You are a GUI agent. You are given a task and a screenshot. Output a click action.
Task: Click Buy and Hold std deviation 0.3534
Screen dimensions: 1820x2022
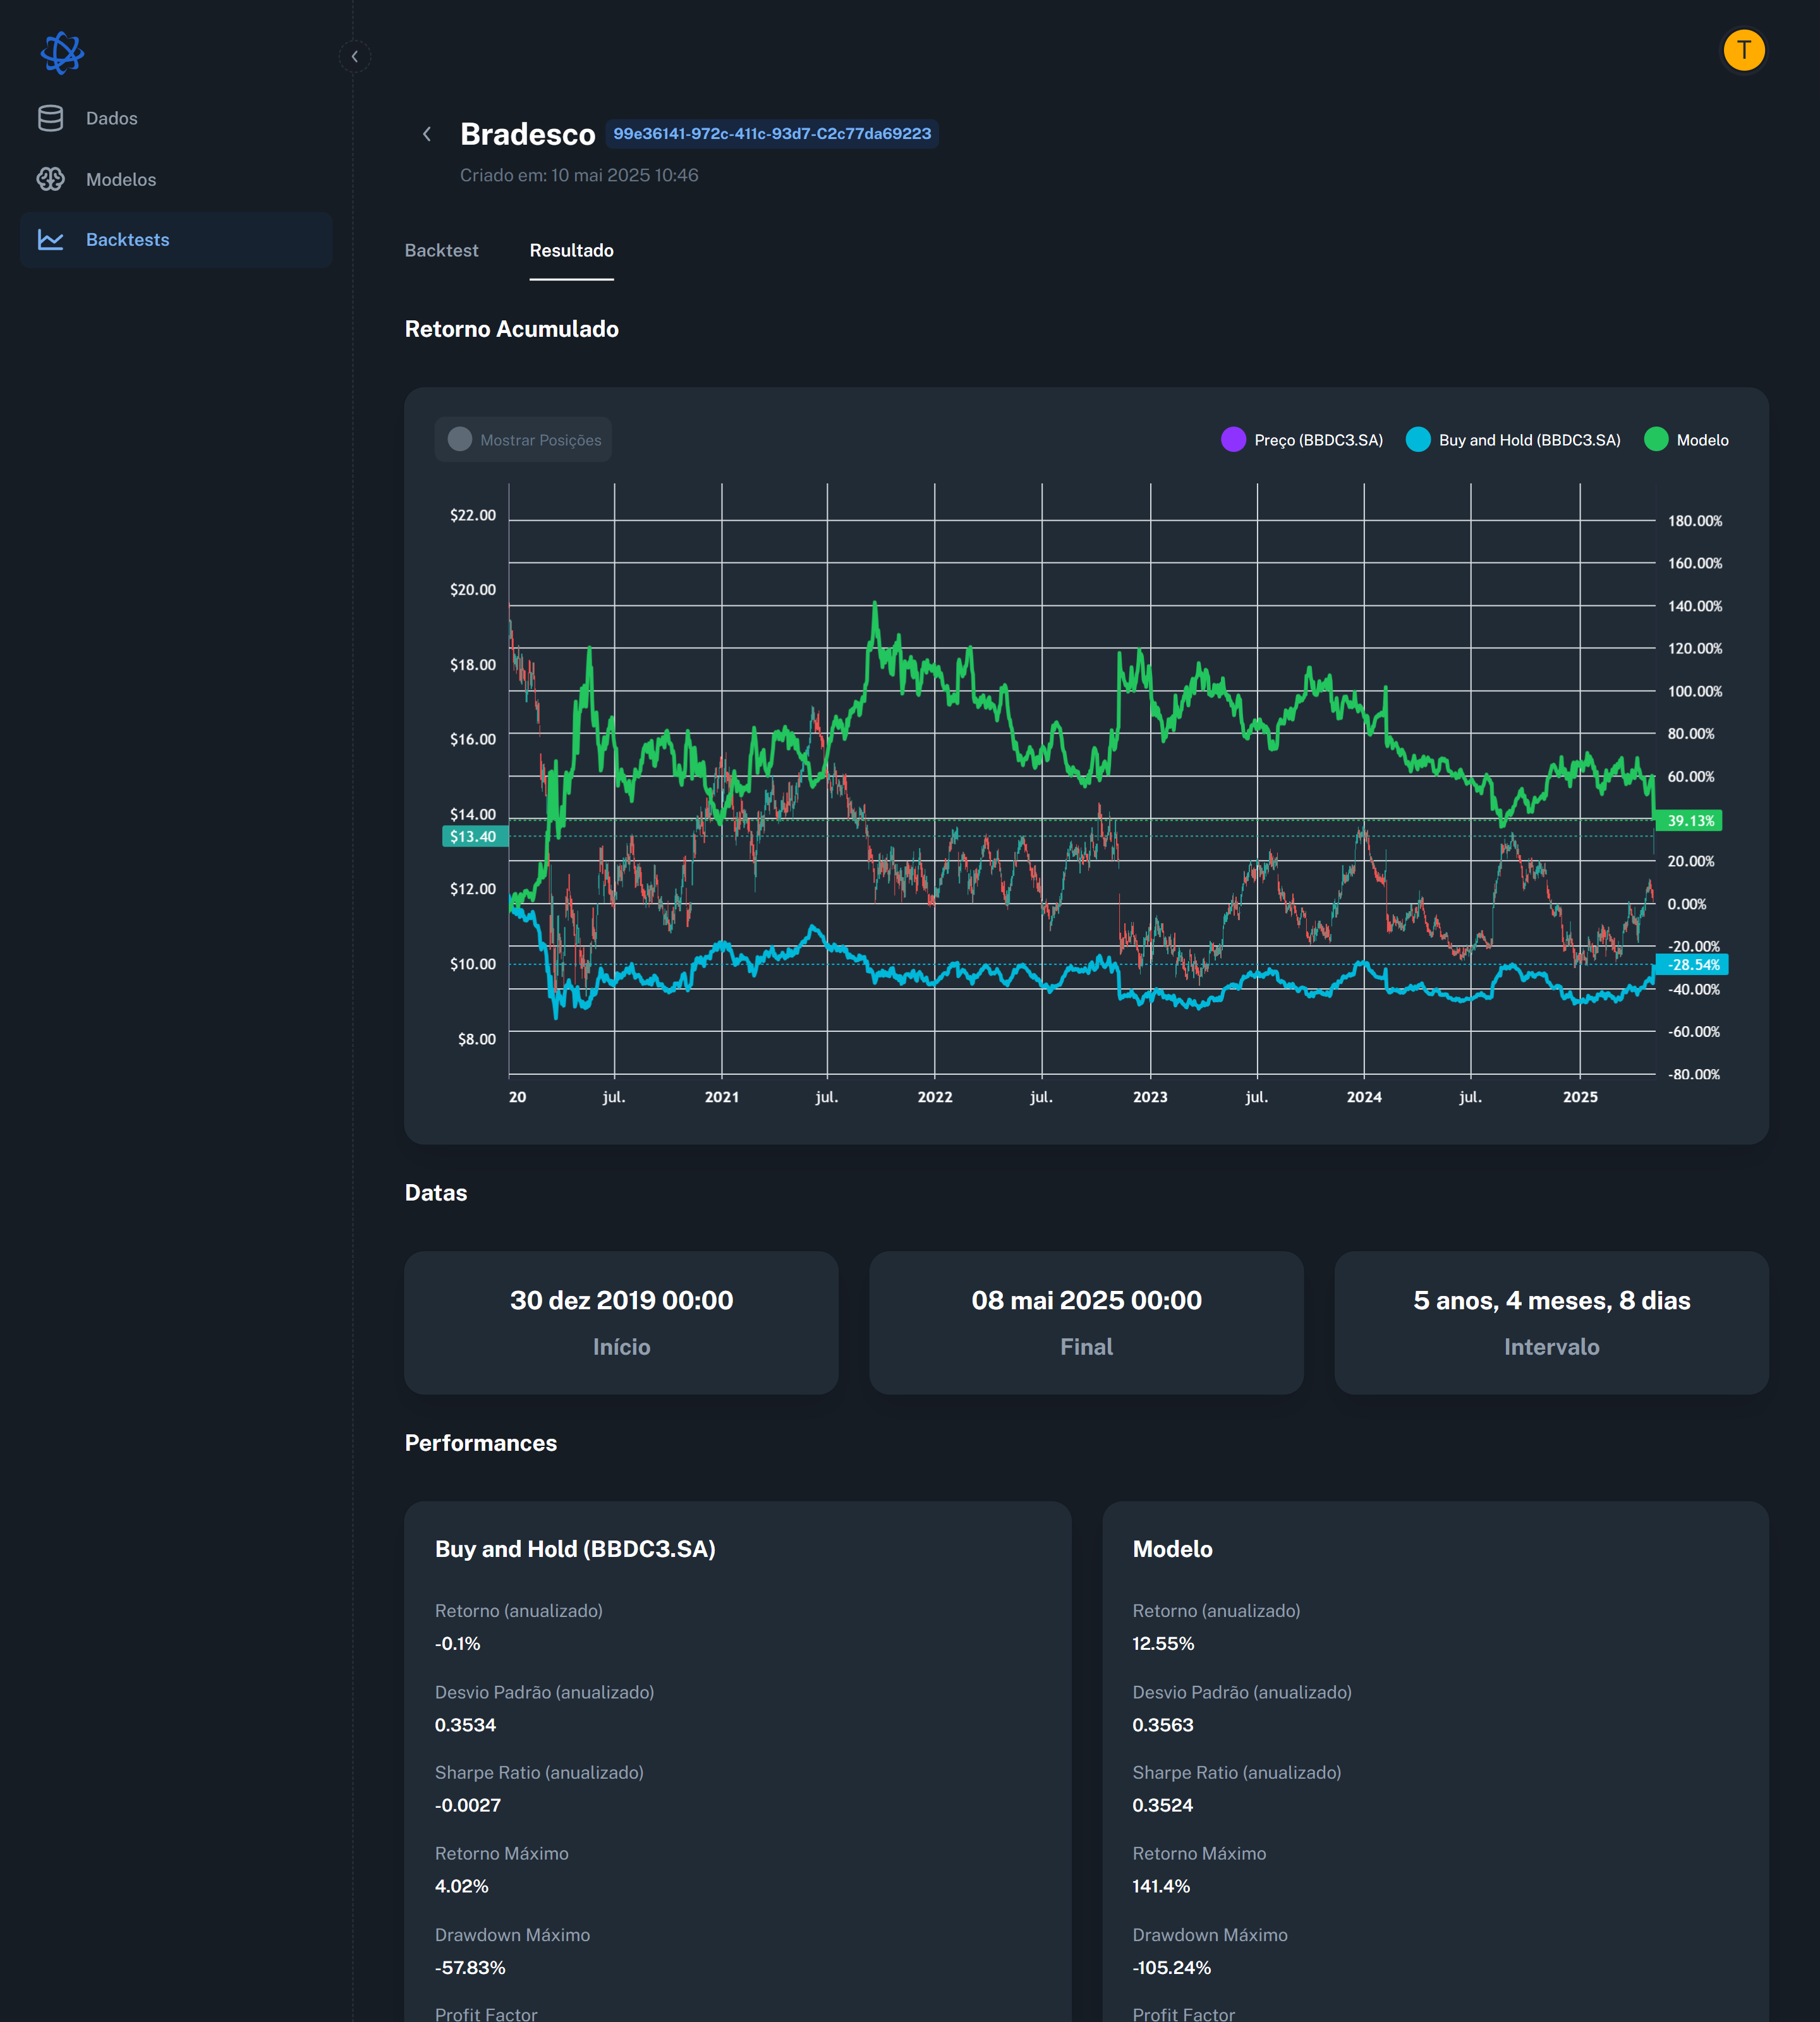coord(465,1725)
